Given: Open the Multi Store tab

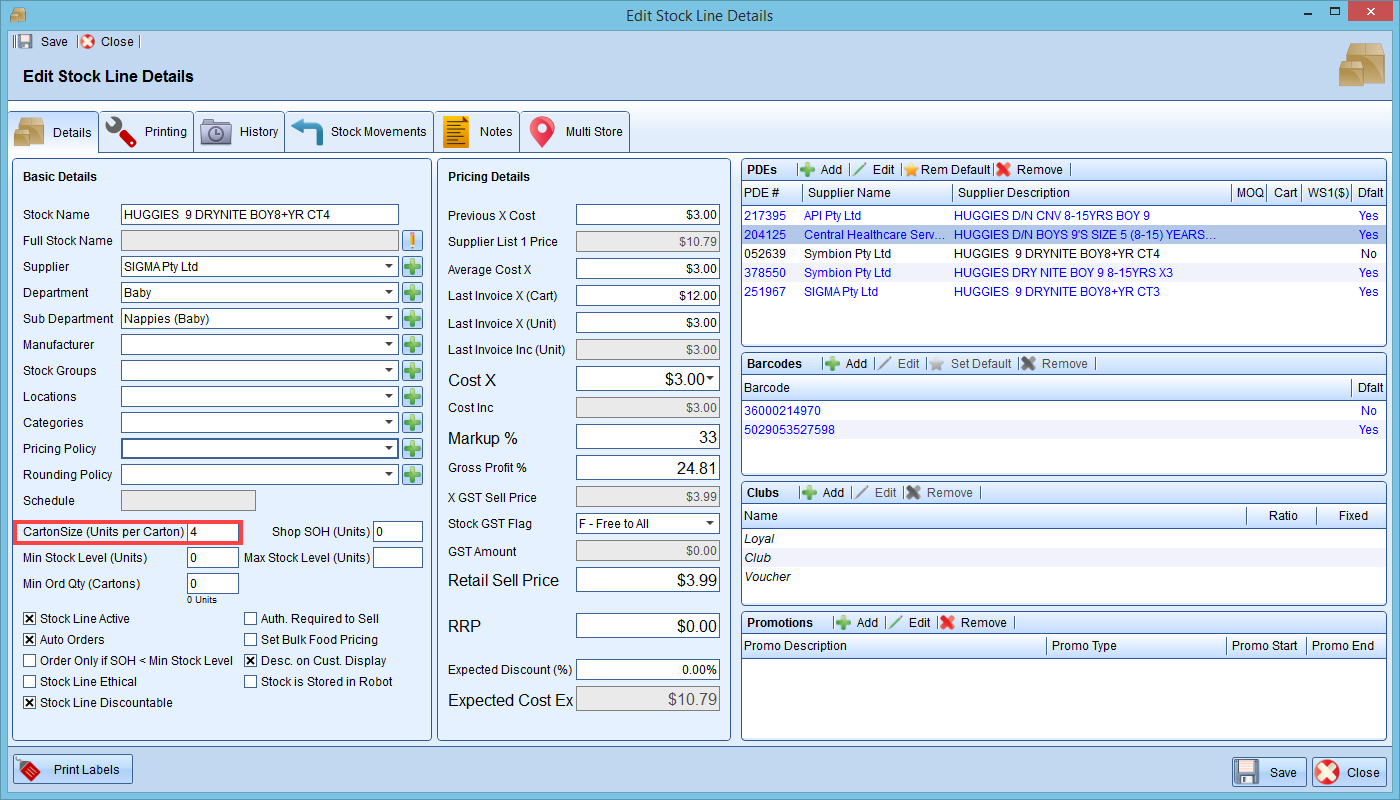Looking at the screenshot, I should pos(575,132).
